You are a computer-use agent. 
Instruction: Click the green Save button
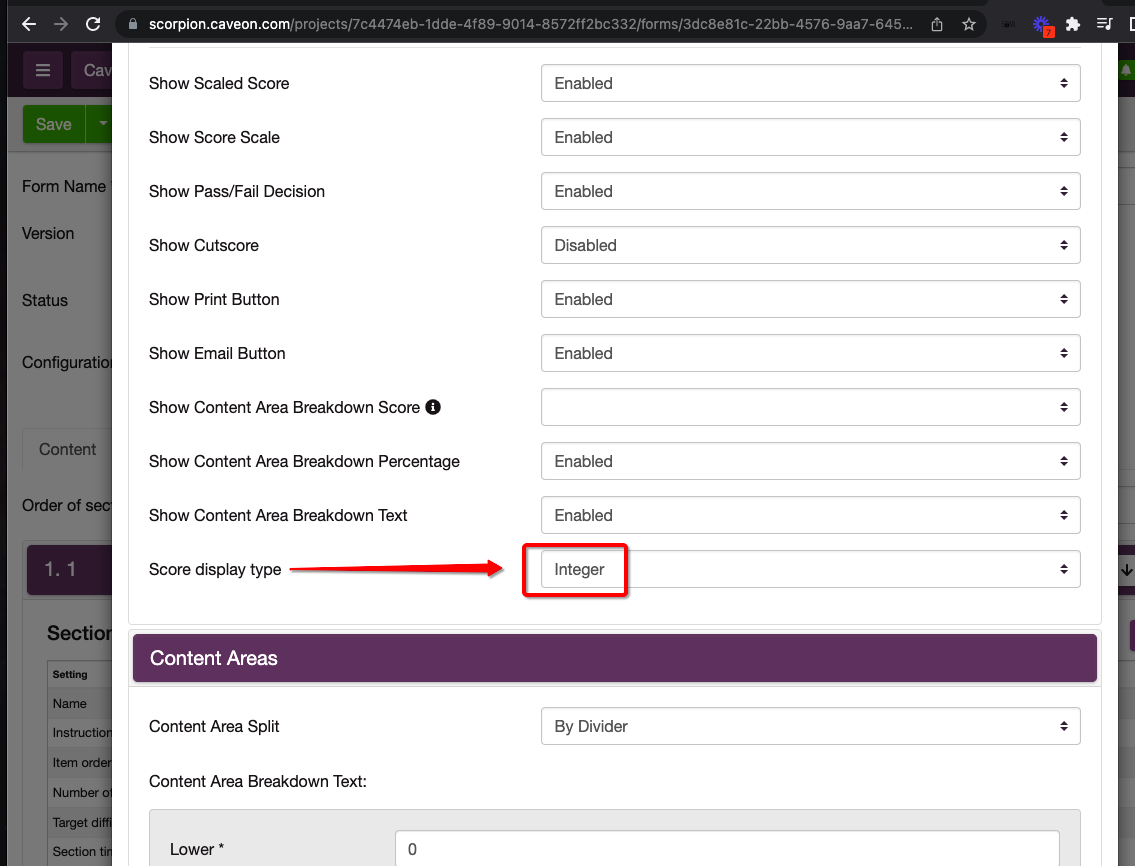click(54, 124)
